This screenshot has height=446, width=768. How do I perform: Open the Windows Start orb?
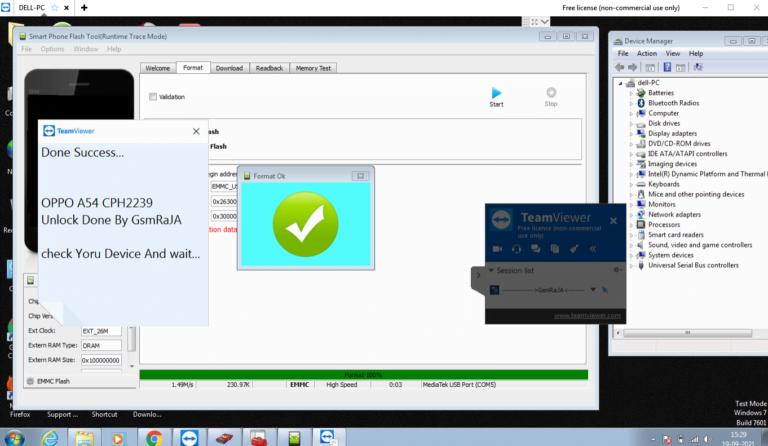coord(14,438)
